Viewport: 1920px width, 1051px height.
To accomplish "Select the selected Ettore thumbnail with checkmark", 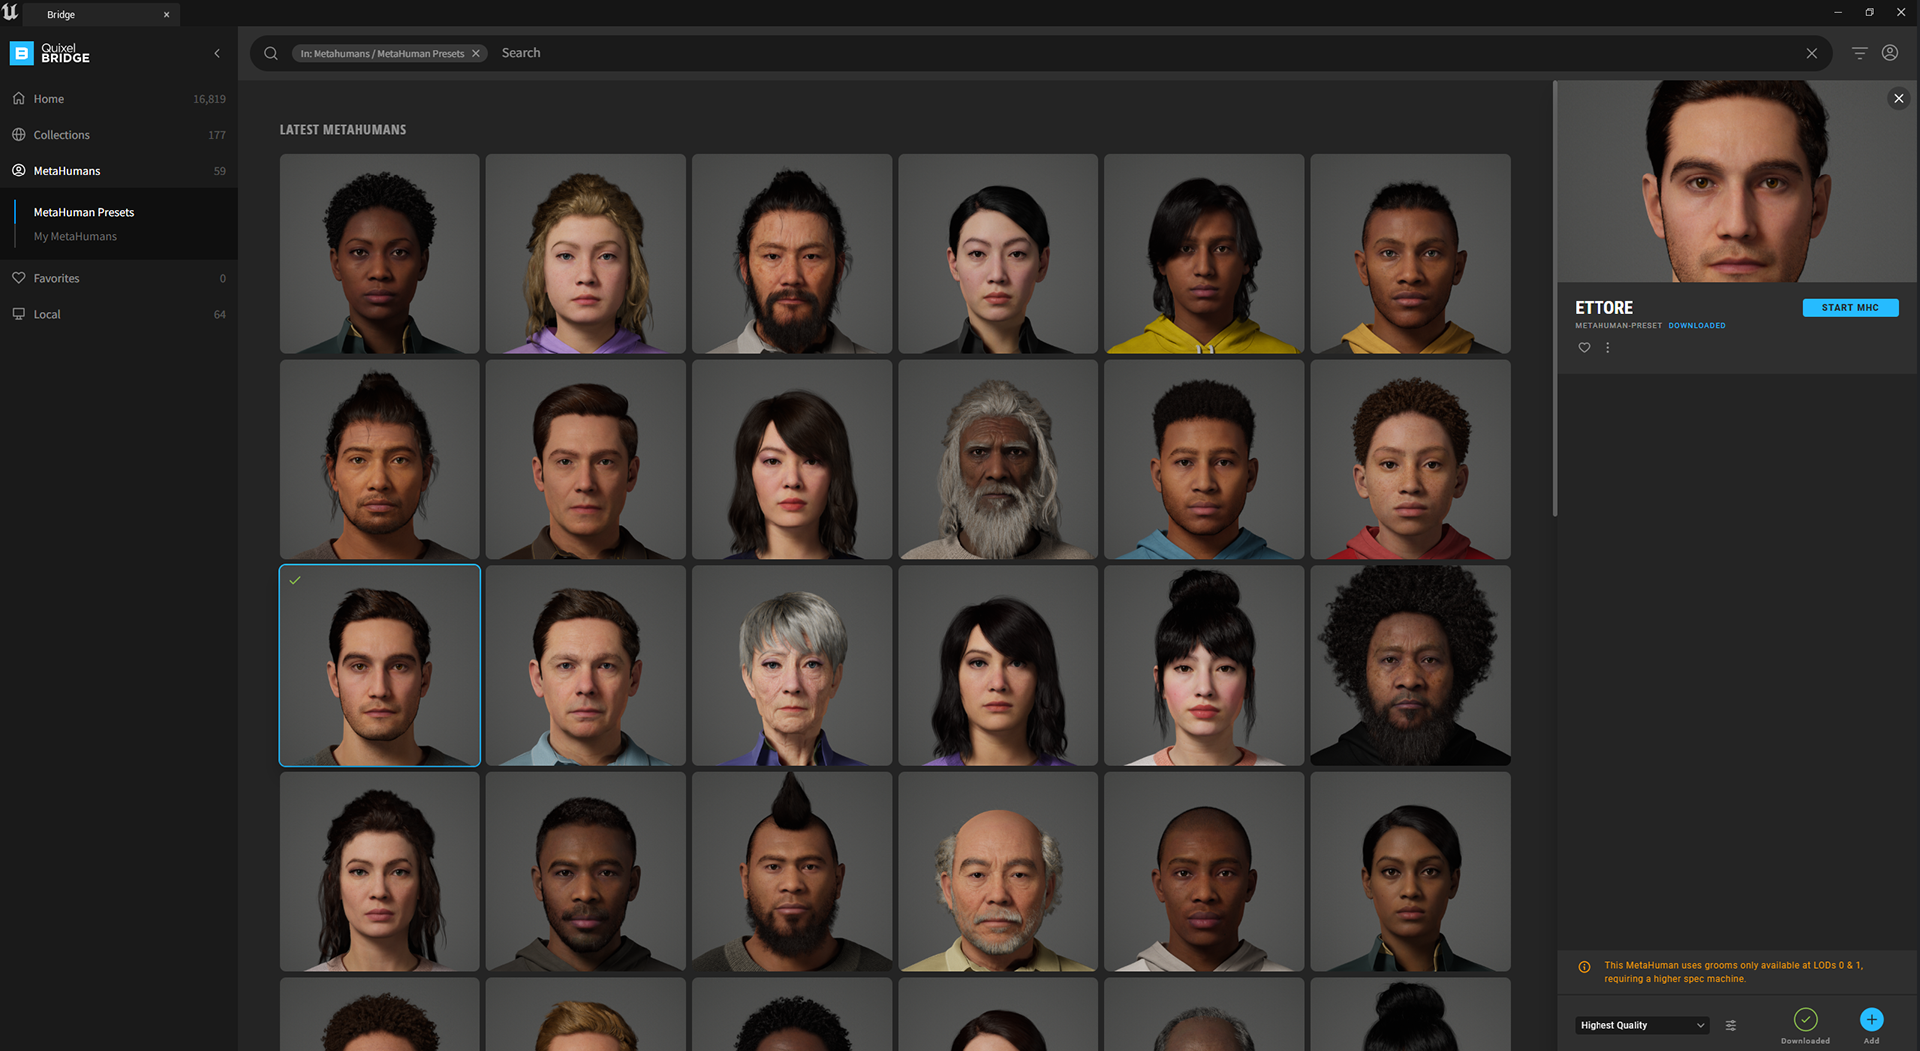I will (380, 666).
